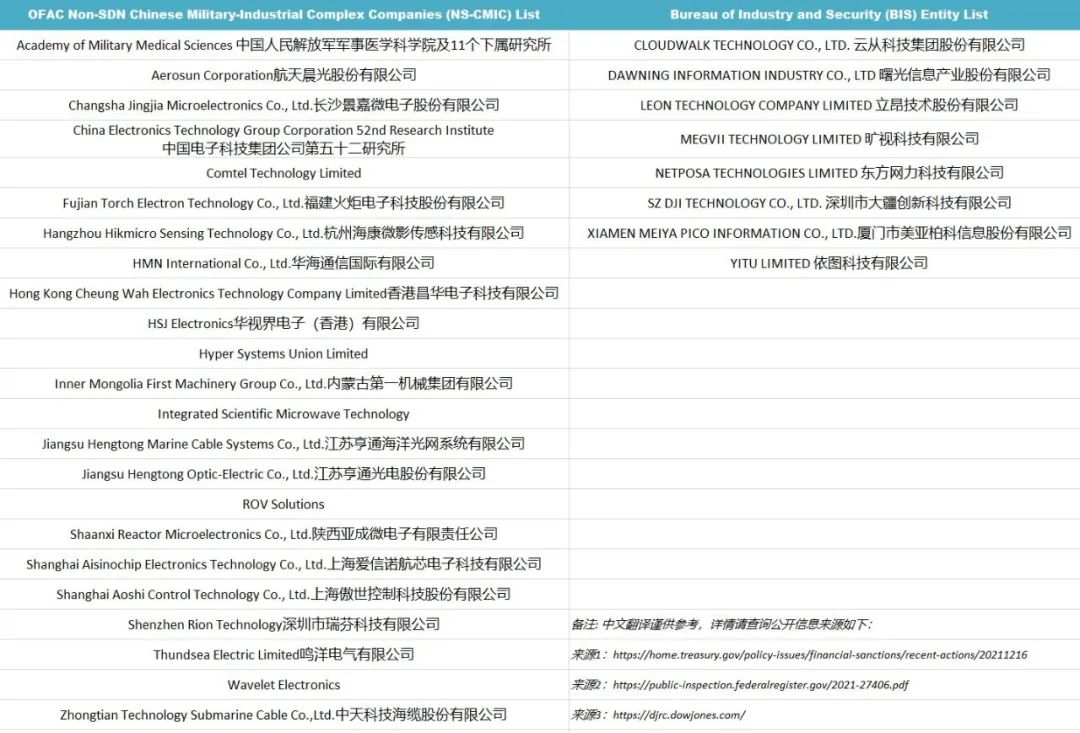Click Shanghai Aoshi Control Technology cell

[x=284, y=595]
